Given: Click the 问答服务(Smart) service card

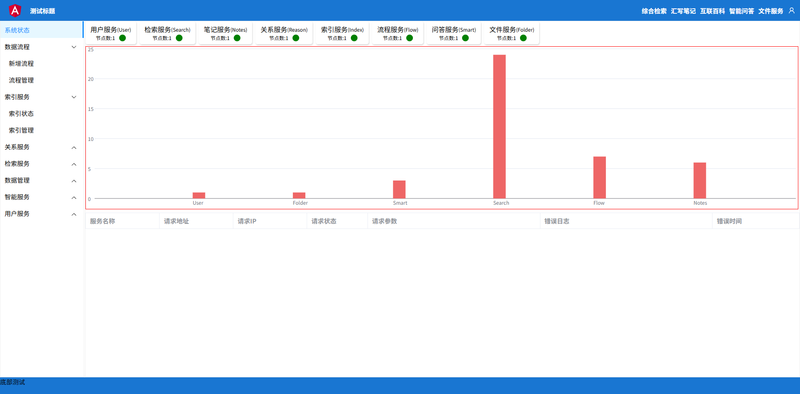Looking at the screenshot, I should pyautogui.click(x=454, y=34).
